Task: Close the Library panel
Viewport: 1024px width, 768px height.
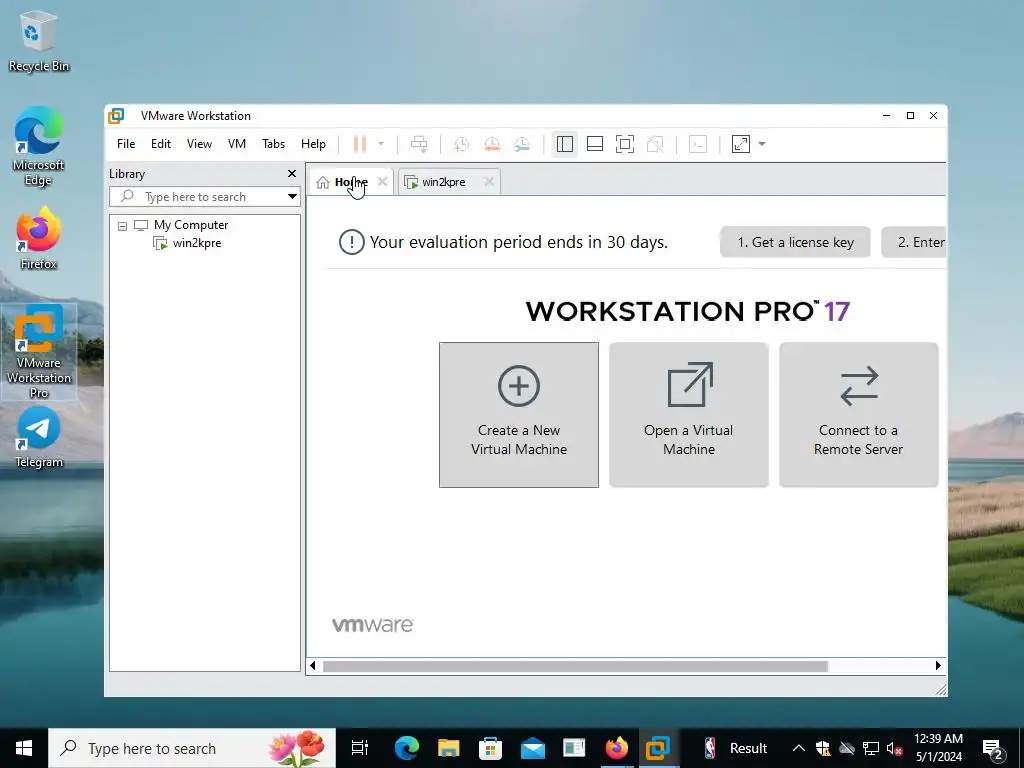Action: pyautogui.click(x=292, y=174)
